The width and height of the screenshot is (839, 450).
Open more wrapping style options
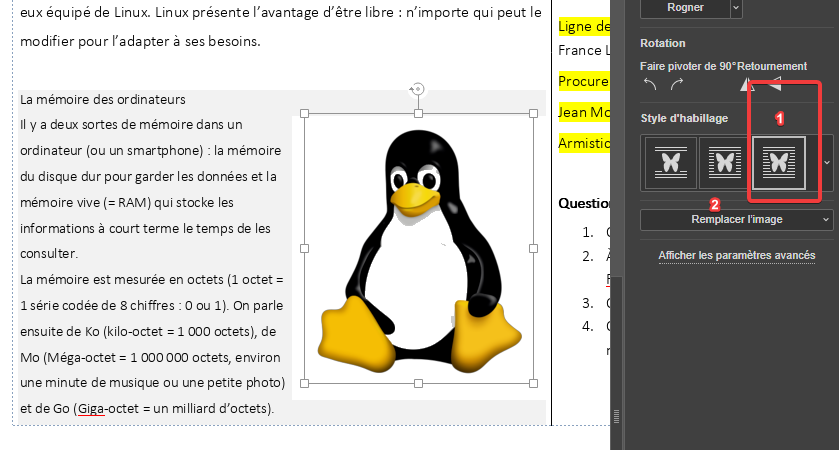827,163
